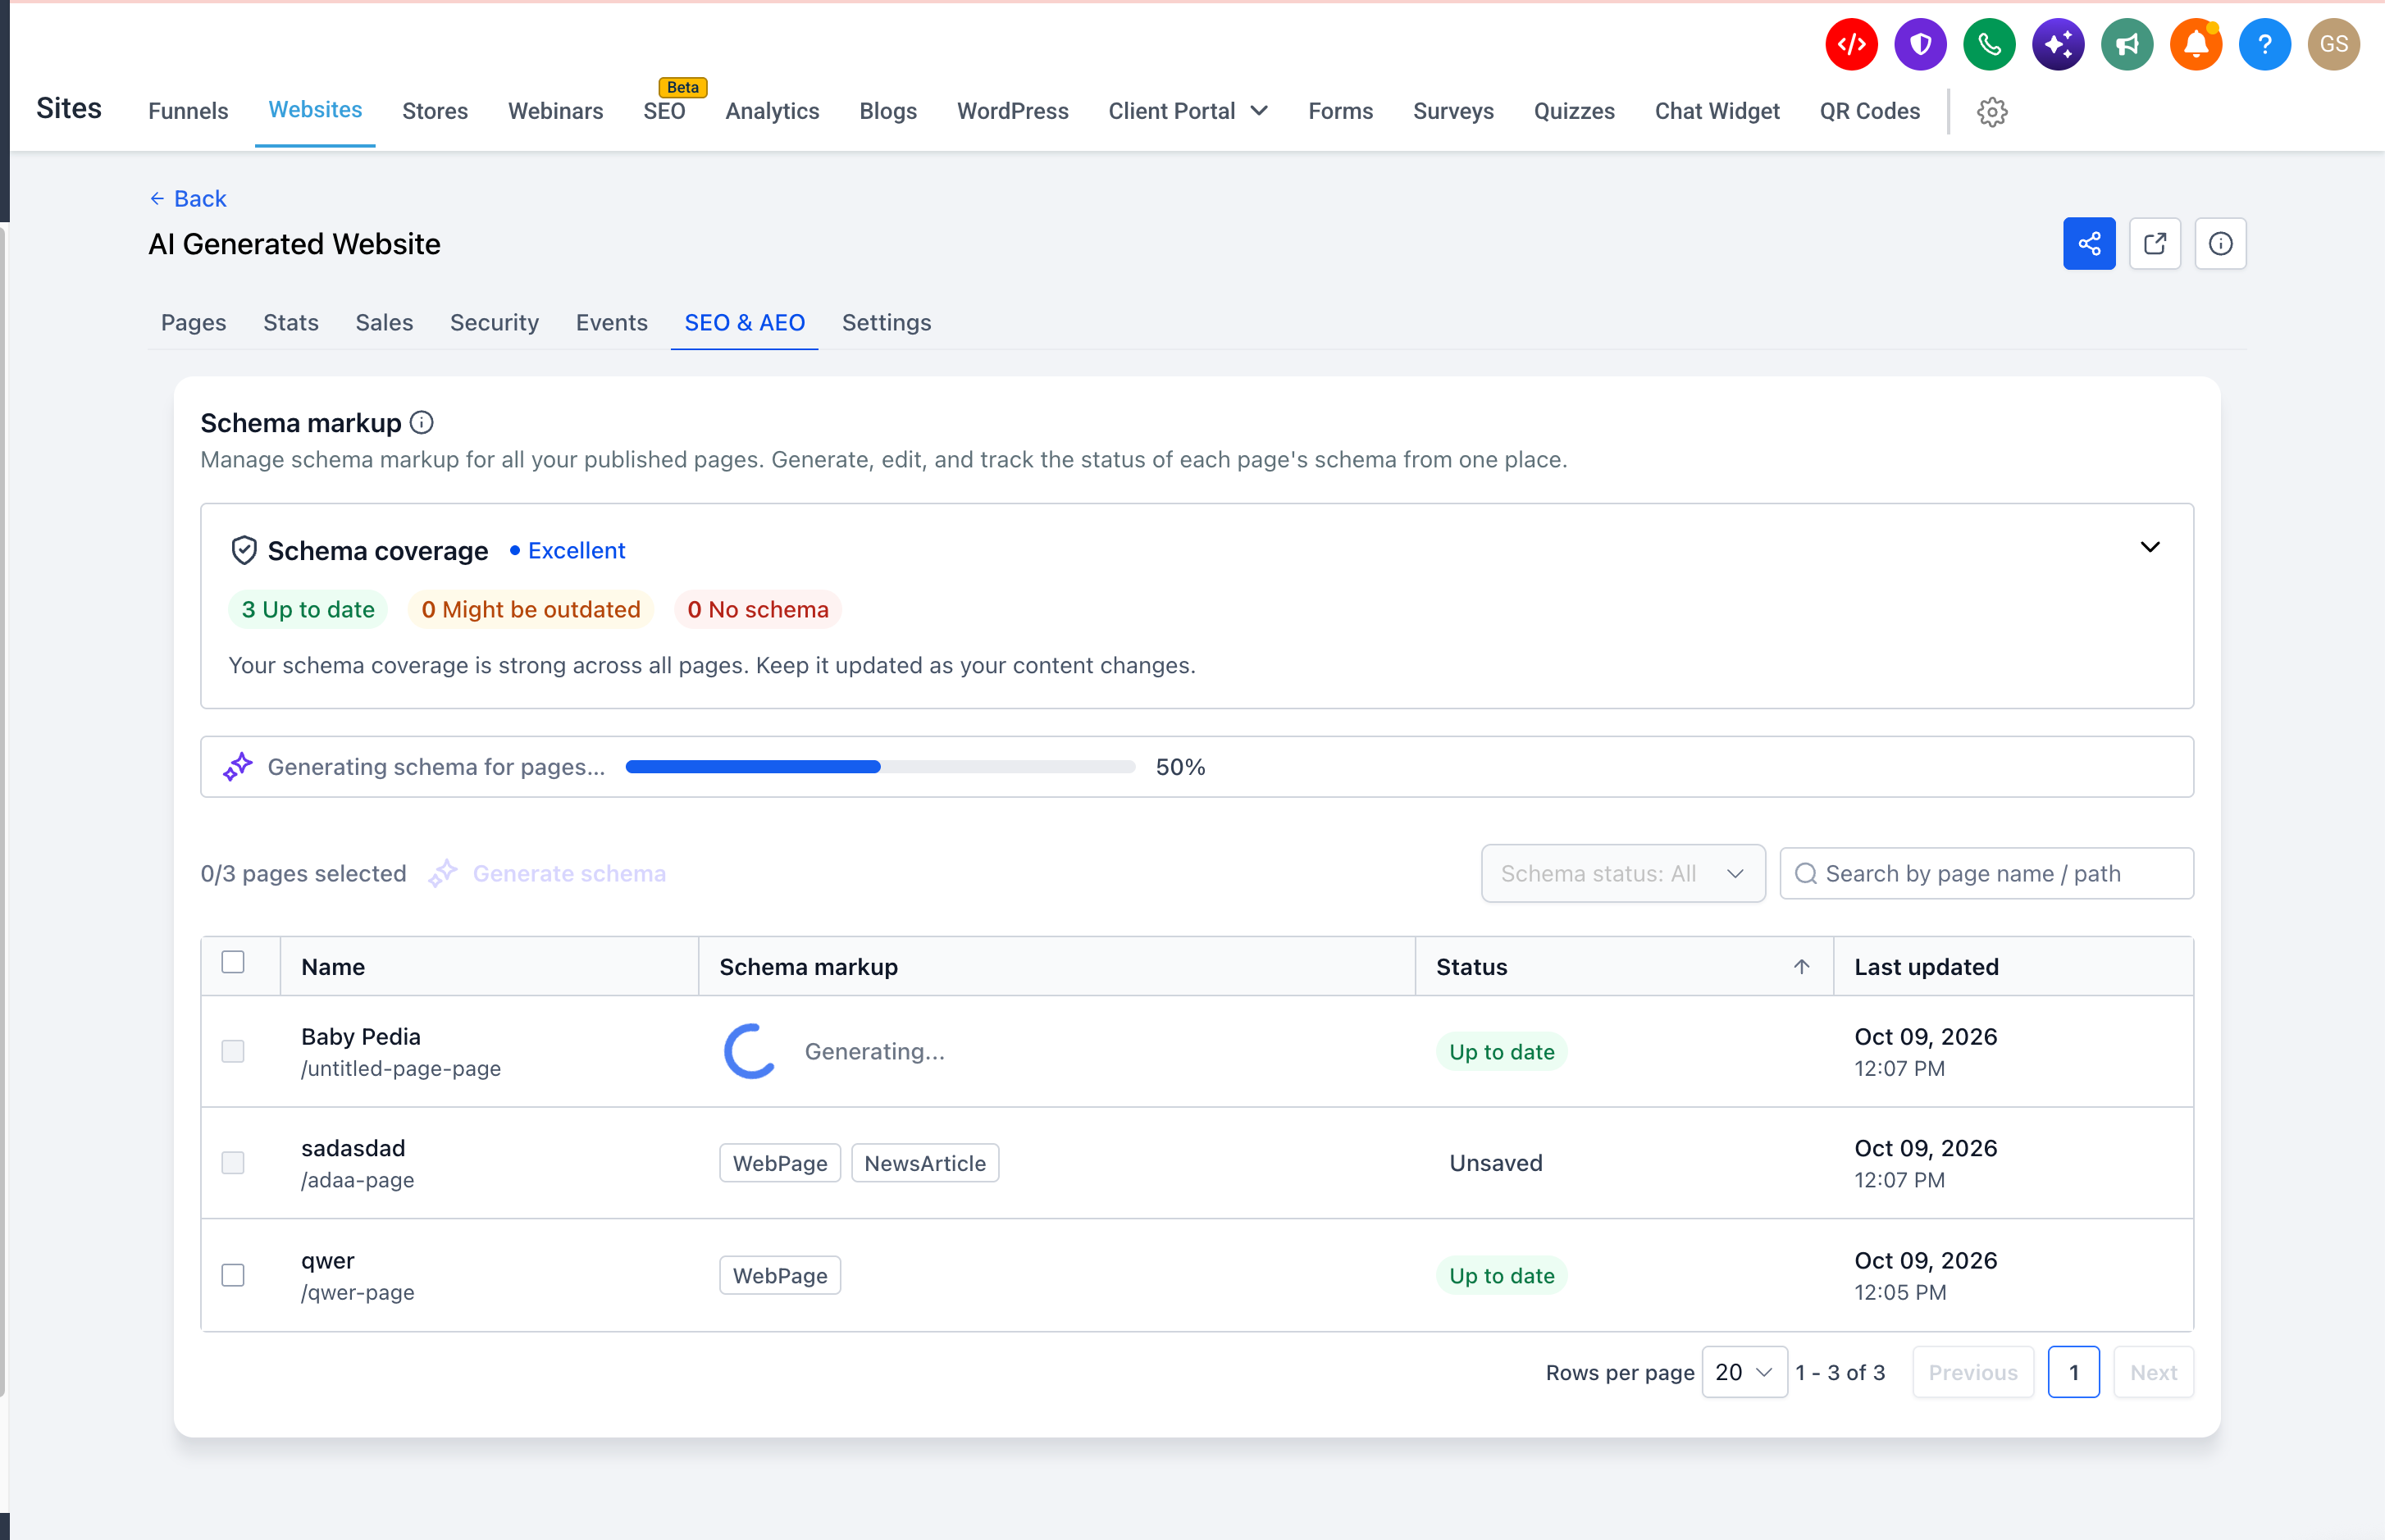
Task: Open the rows per page dropdown
Action: [1744, 1372]
